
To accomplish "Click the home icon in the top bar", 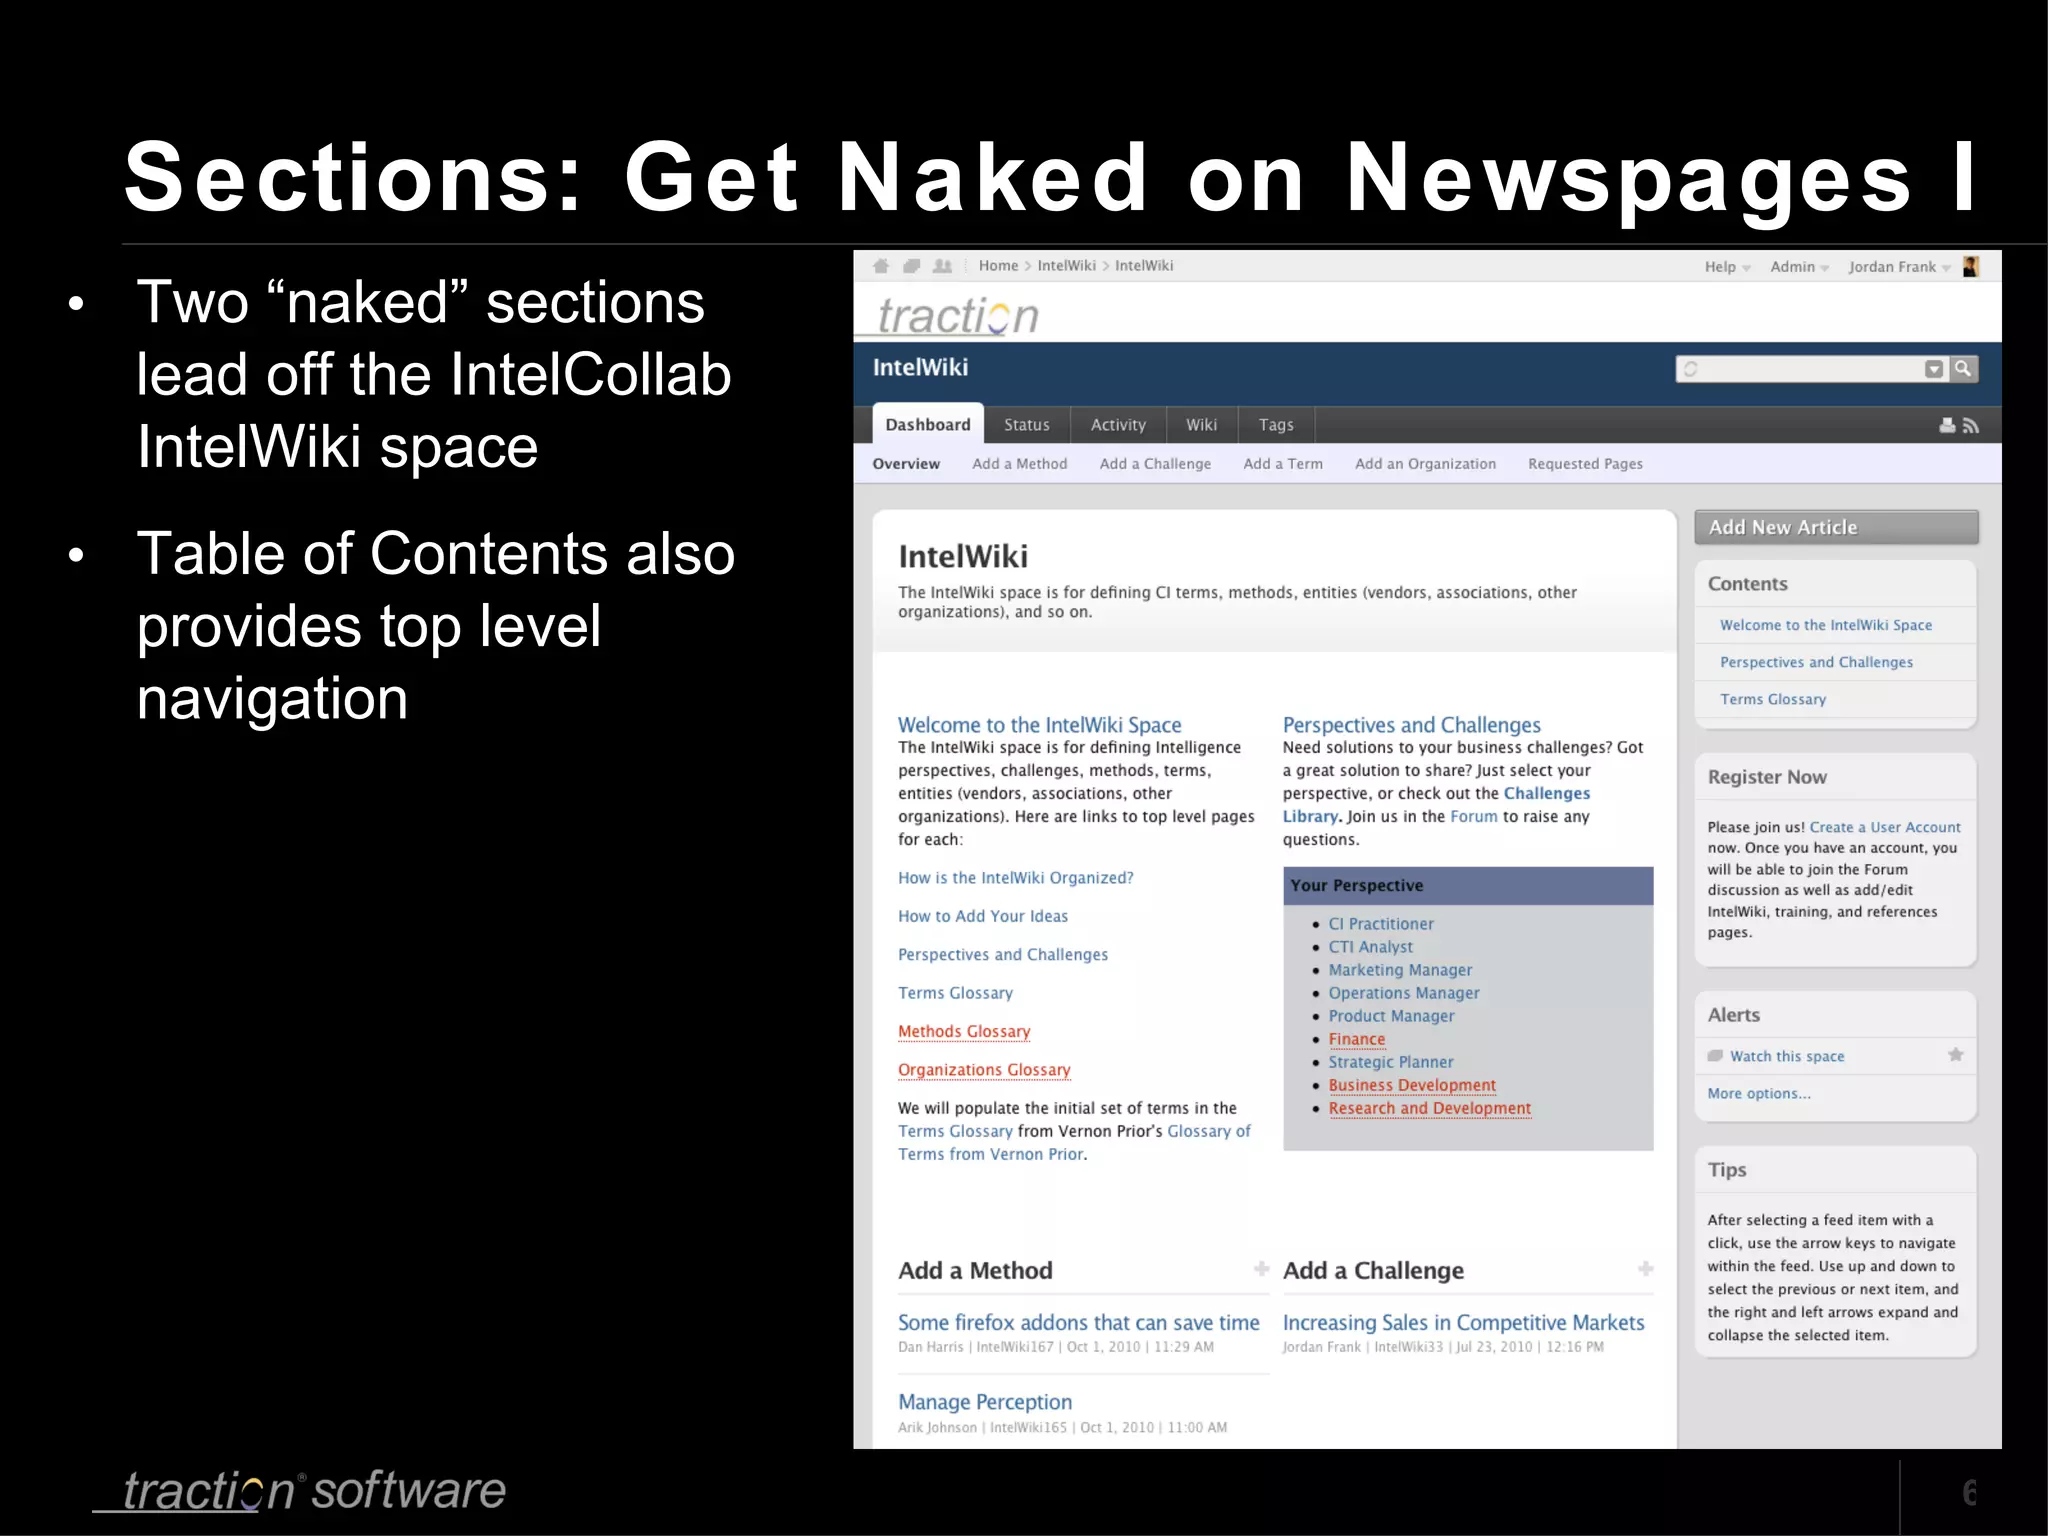I will tap(881, 266).
